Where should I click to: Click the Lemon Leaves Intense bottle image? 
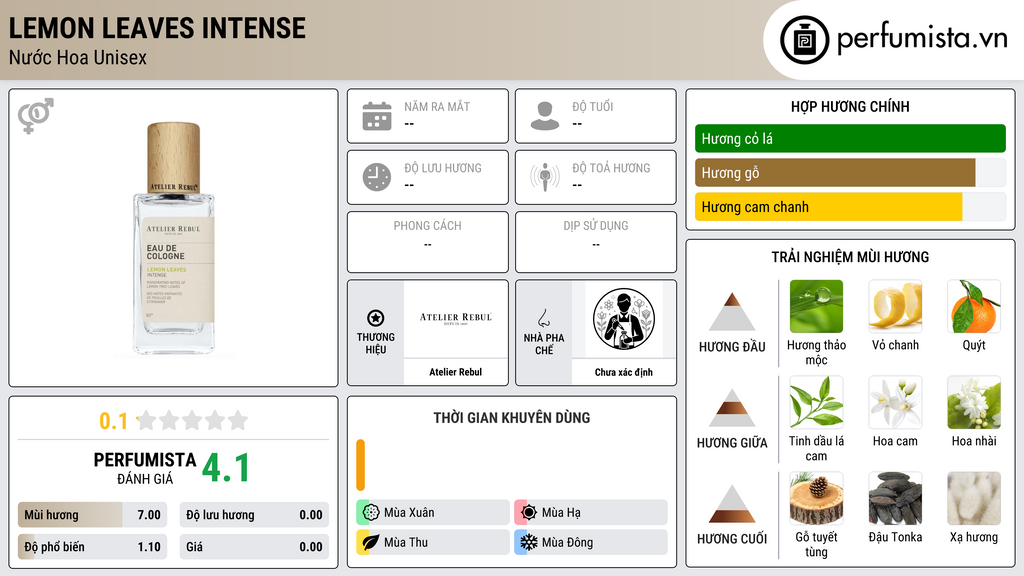(173, 238)
